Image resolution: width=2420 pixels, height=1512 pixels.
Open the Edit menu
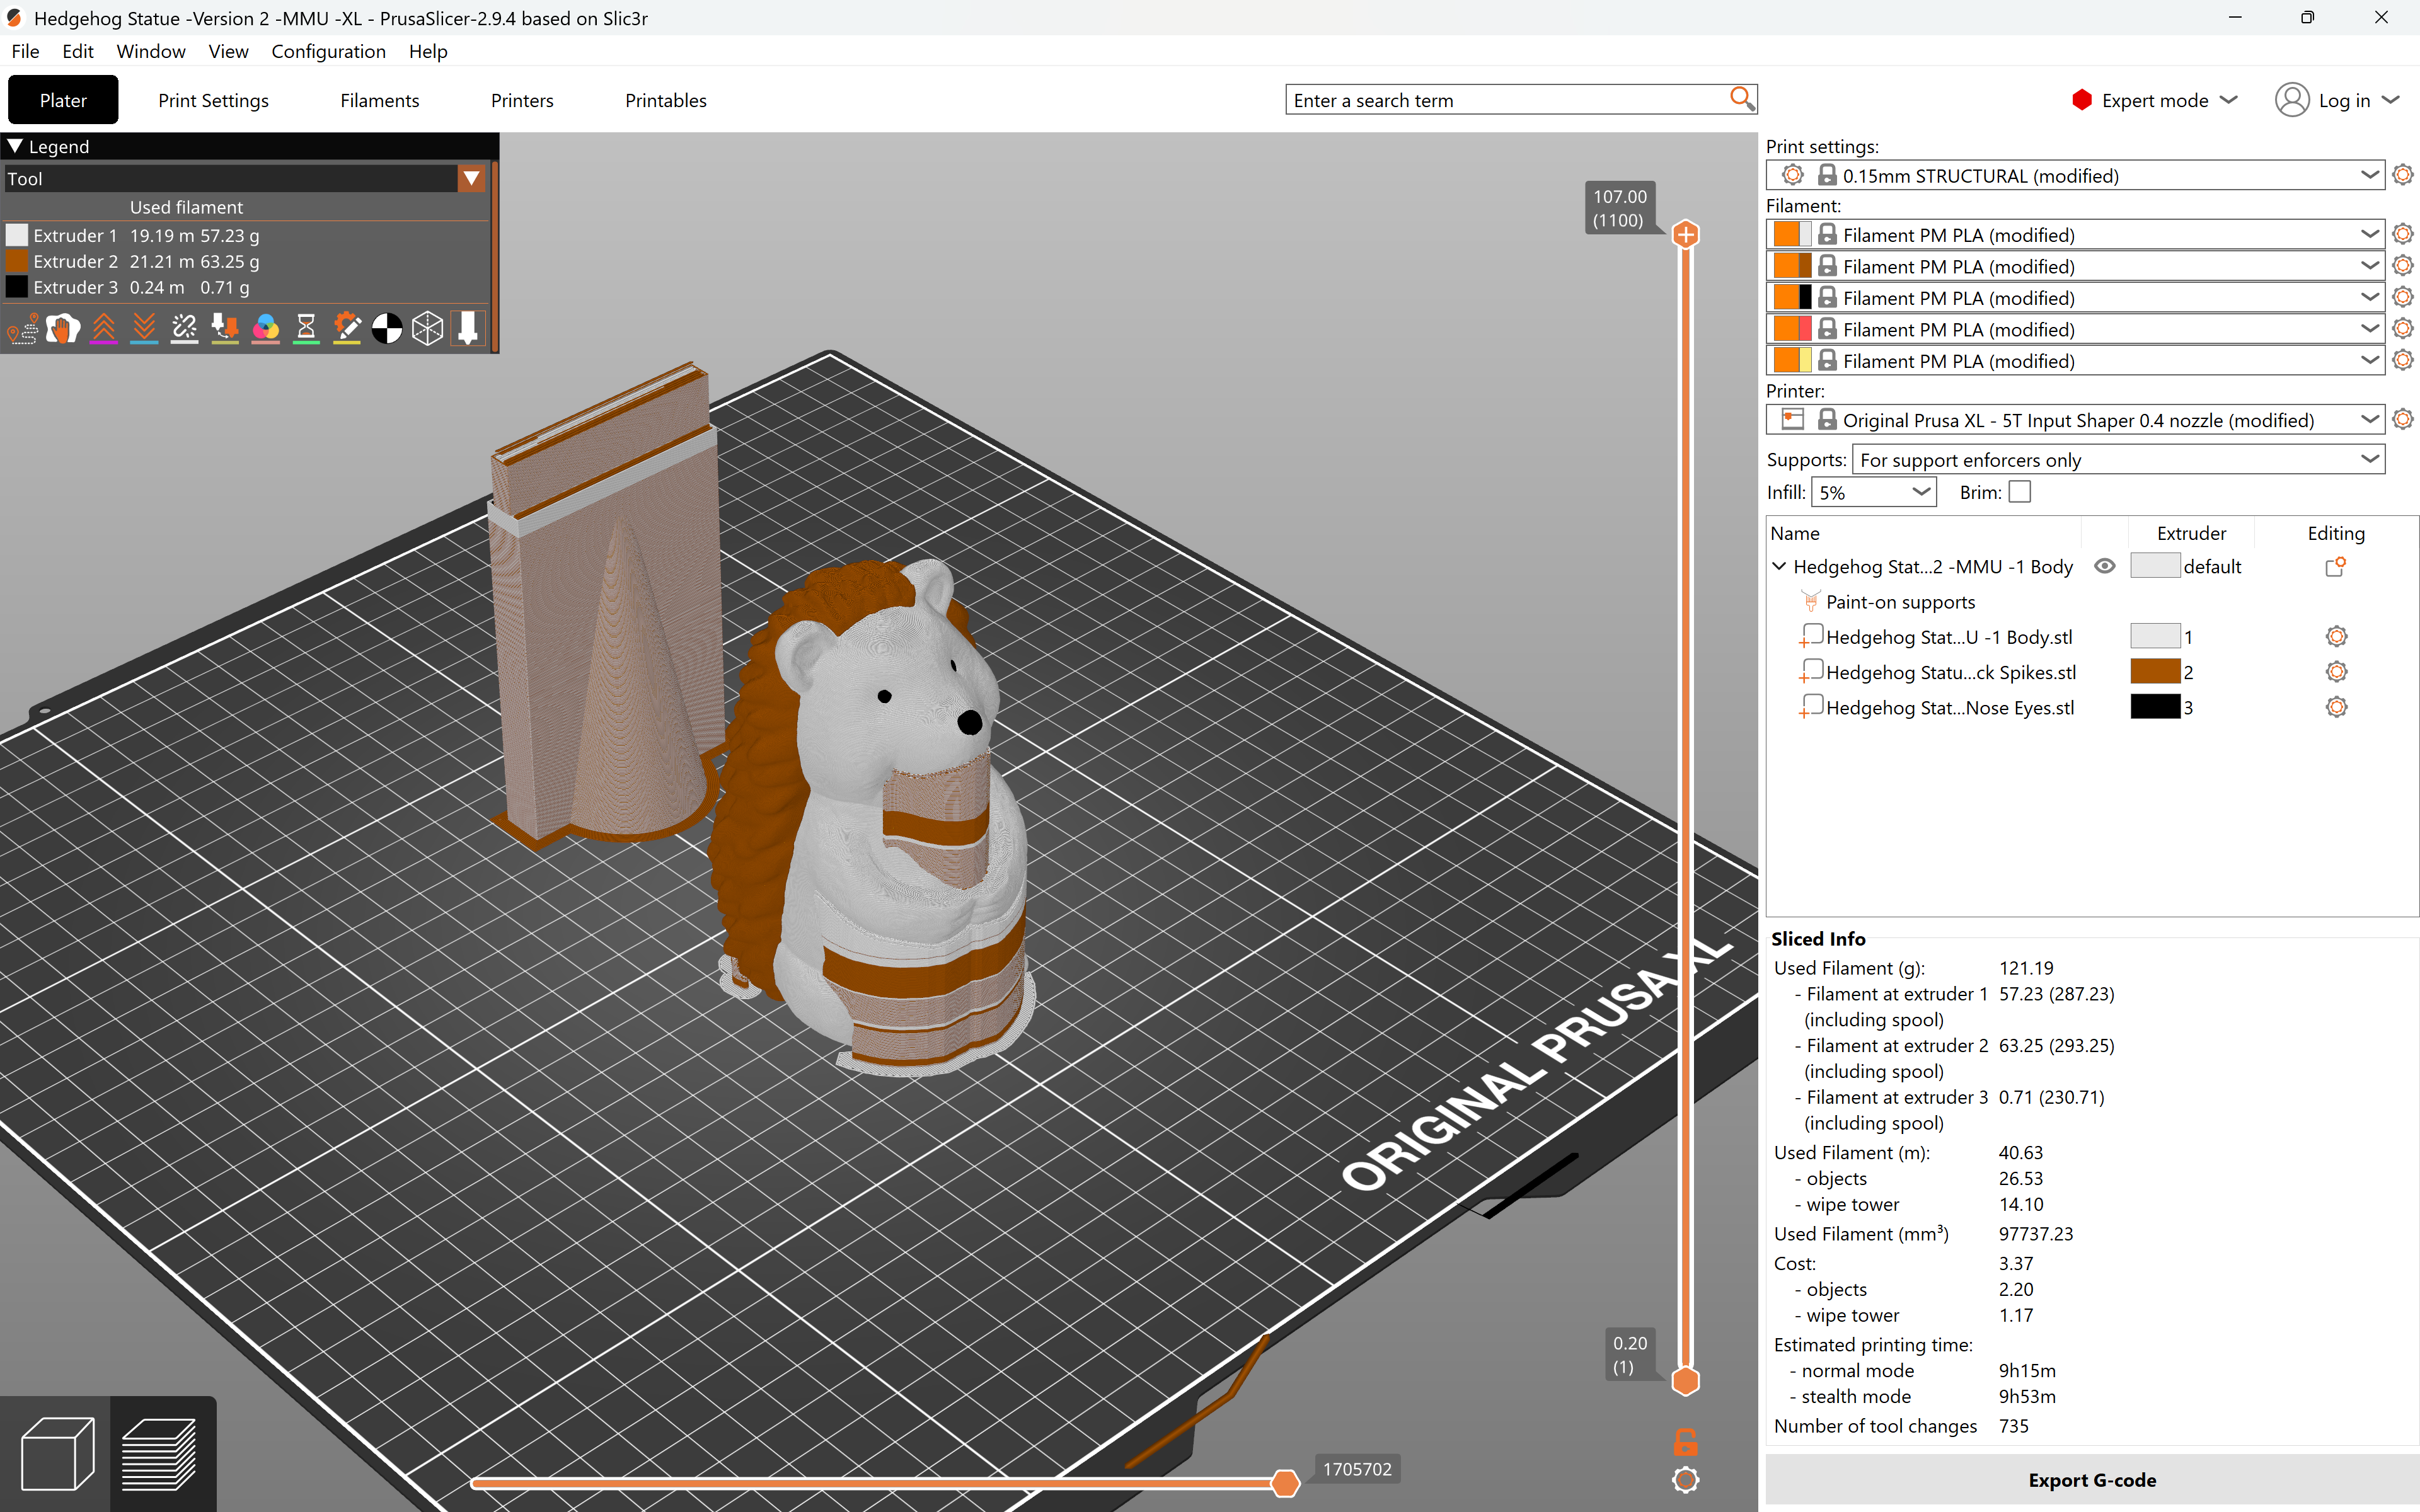pos(77,51)
